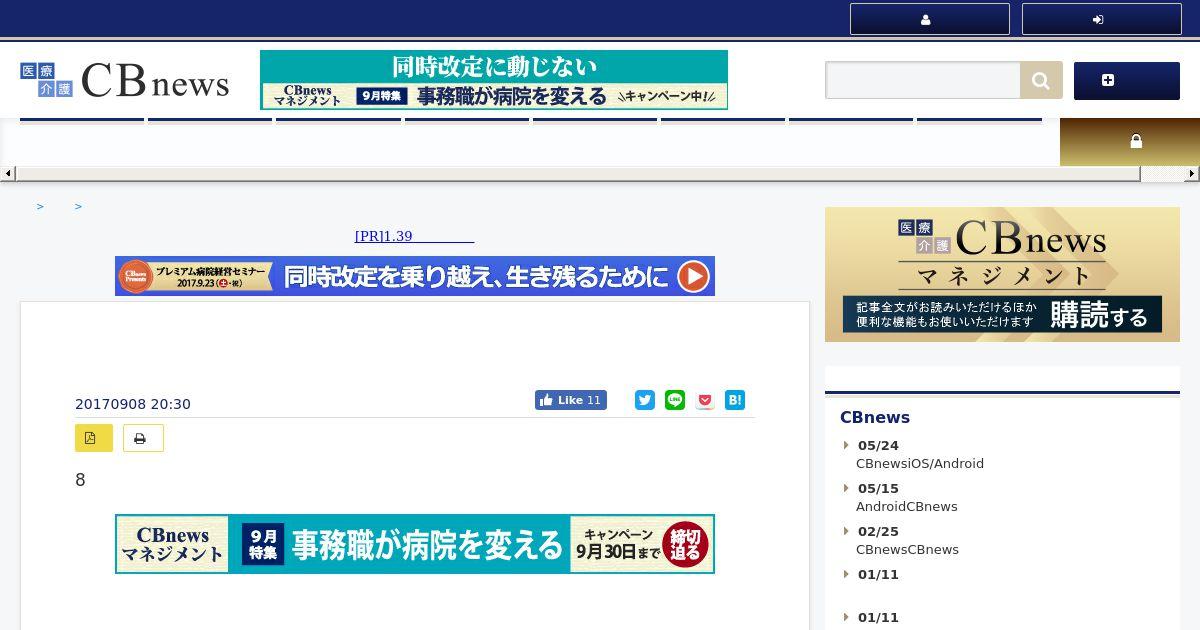1200x630 pixels.
Task: Click top banner 事務職が病院を変える
Action: point(494,80)
